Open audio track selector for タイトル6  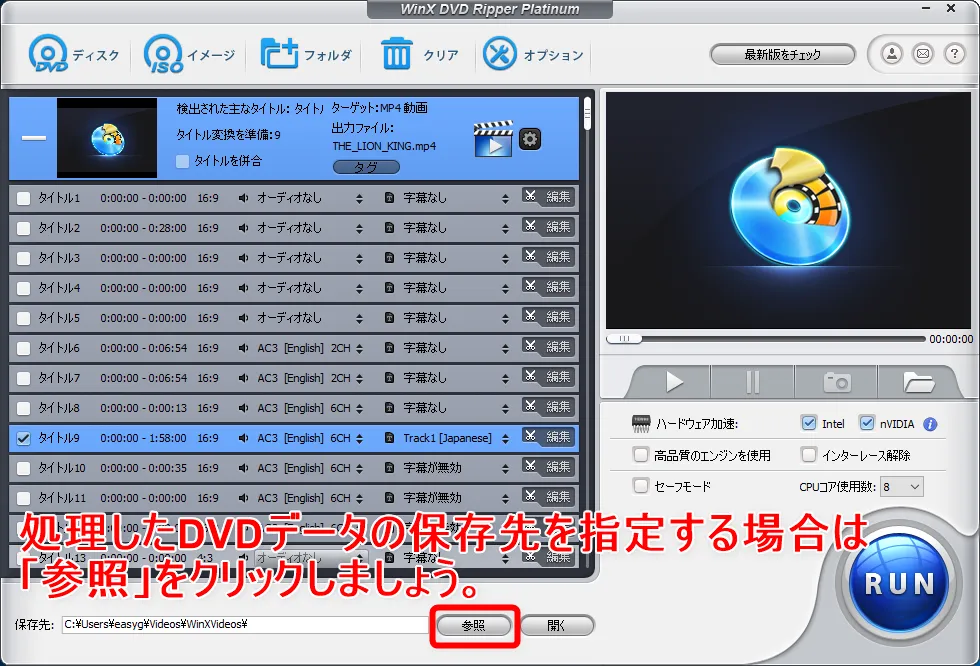359,349
